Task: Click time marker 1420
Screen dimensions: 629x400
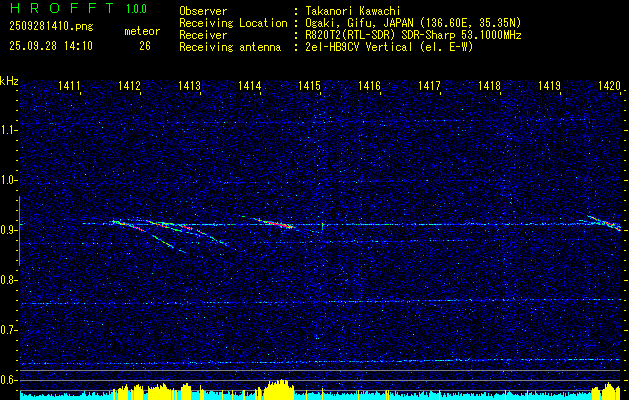Action: pyautogui.click(x=609, y=85)
